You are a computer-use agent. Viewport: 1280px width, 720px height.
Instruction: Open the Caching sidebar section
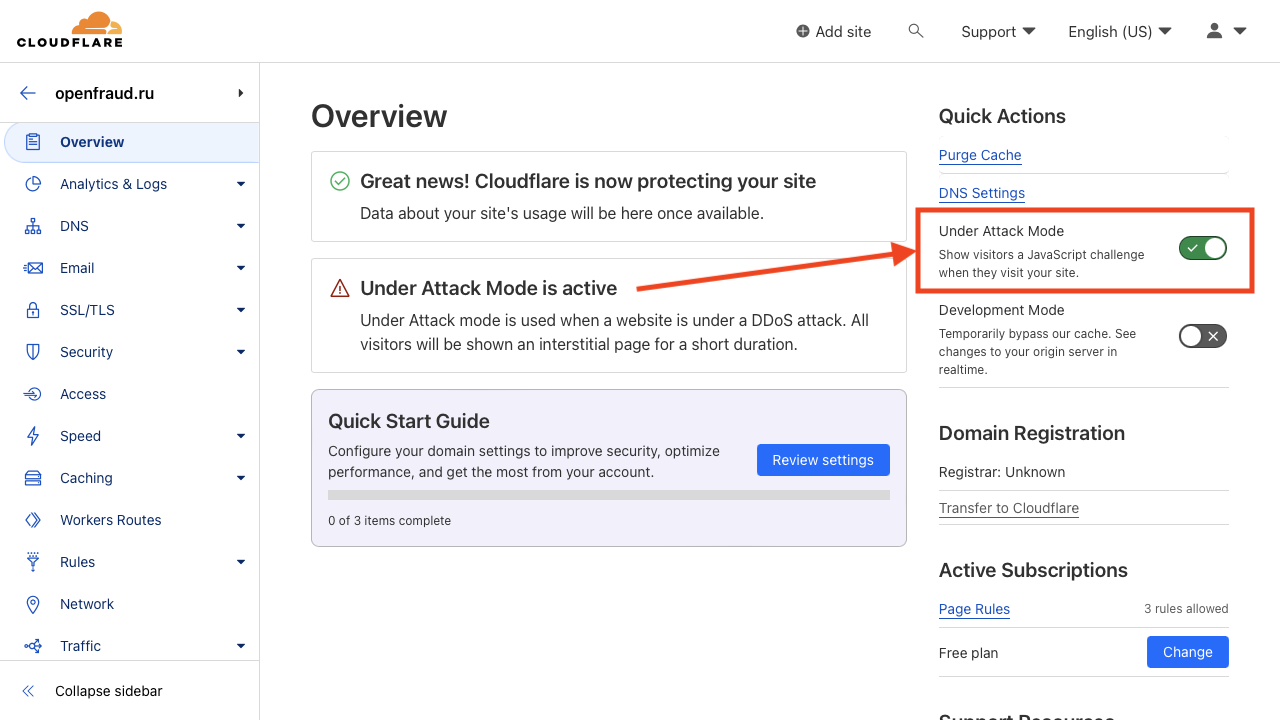point(130,478)
